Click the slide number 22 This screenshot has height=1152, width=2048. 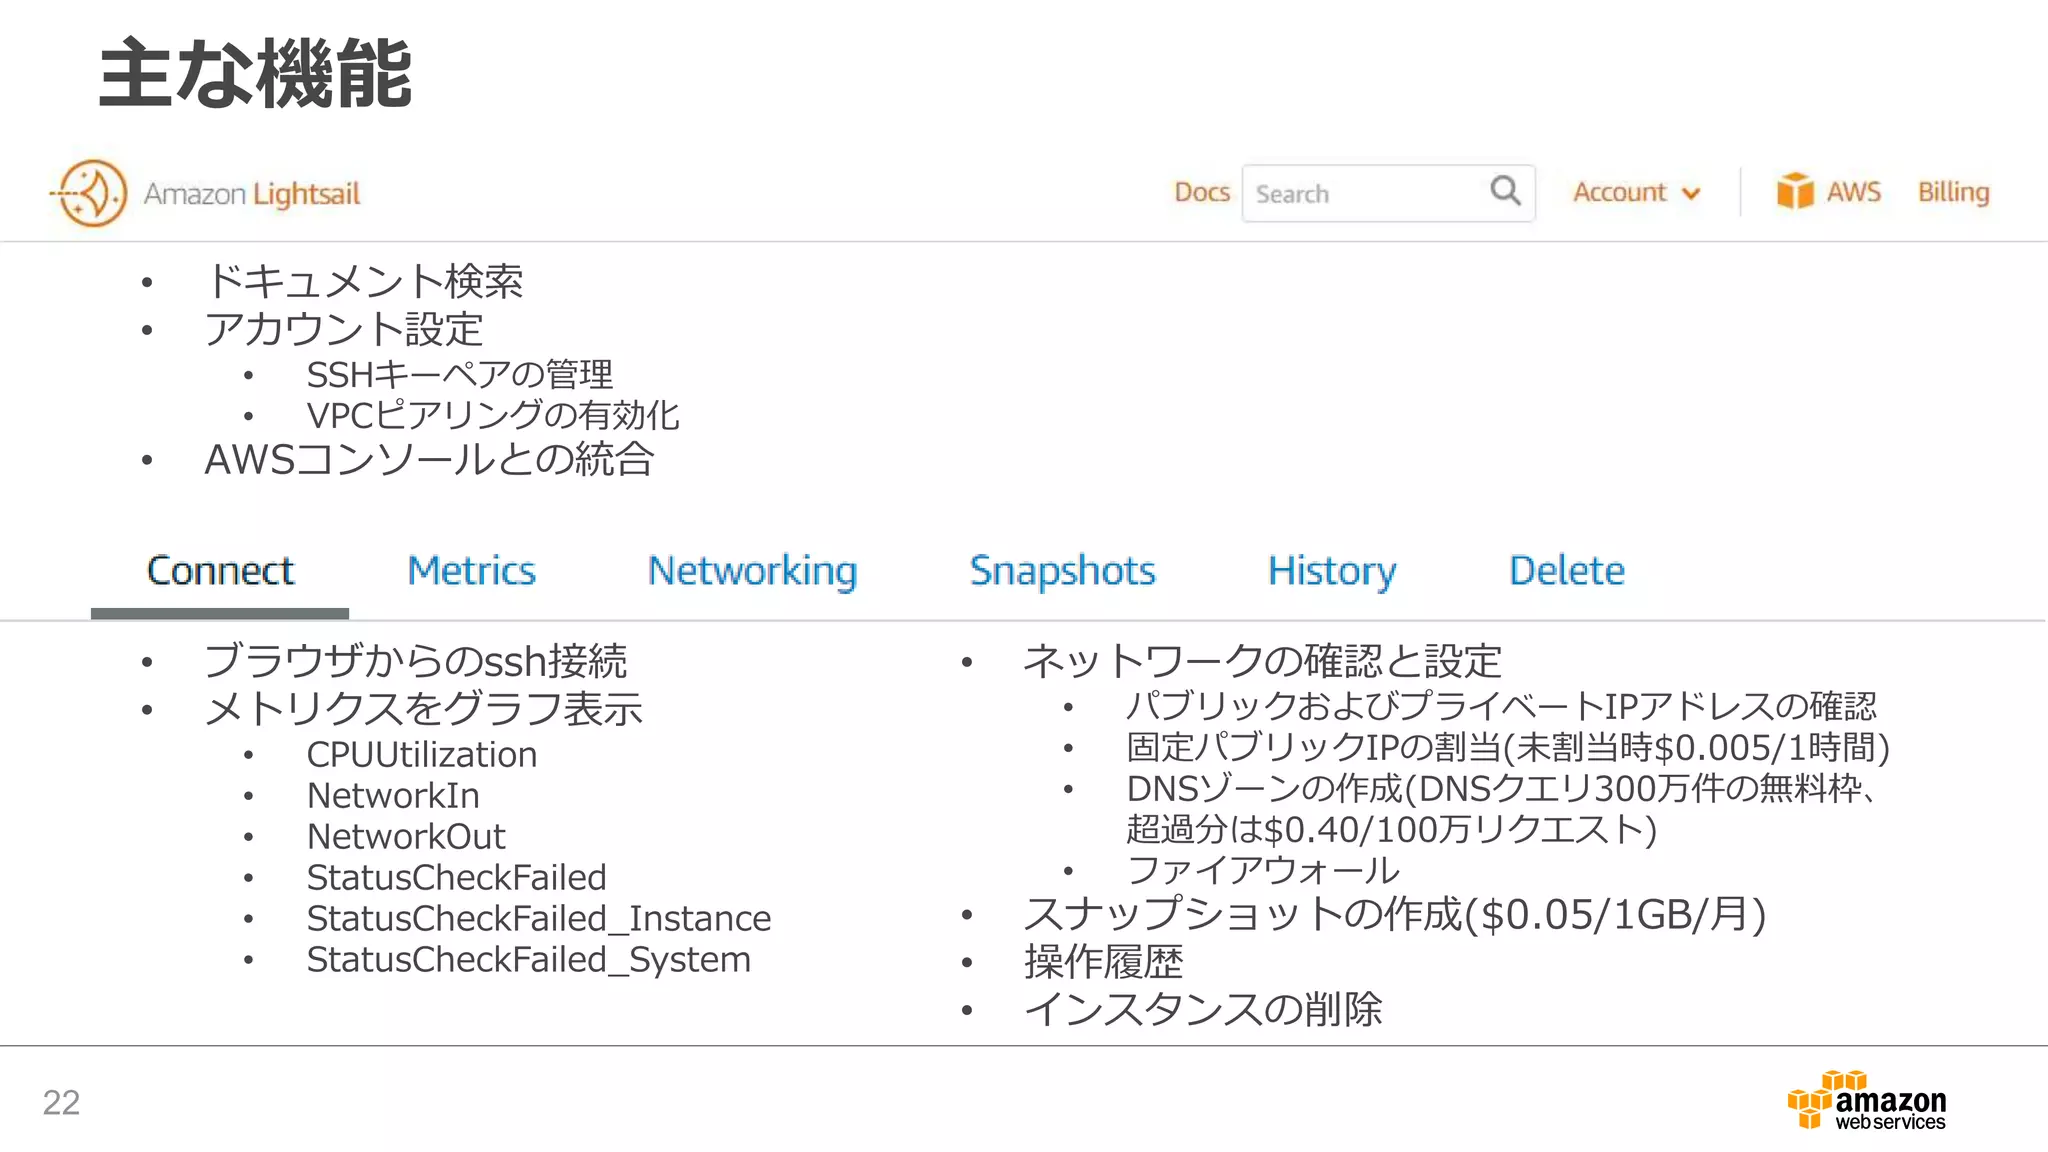(61, 1102)
